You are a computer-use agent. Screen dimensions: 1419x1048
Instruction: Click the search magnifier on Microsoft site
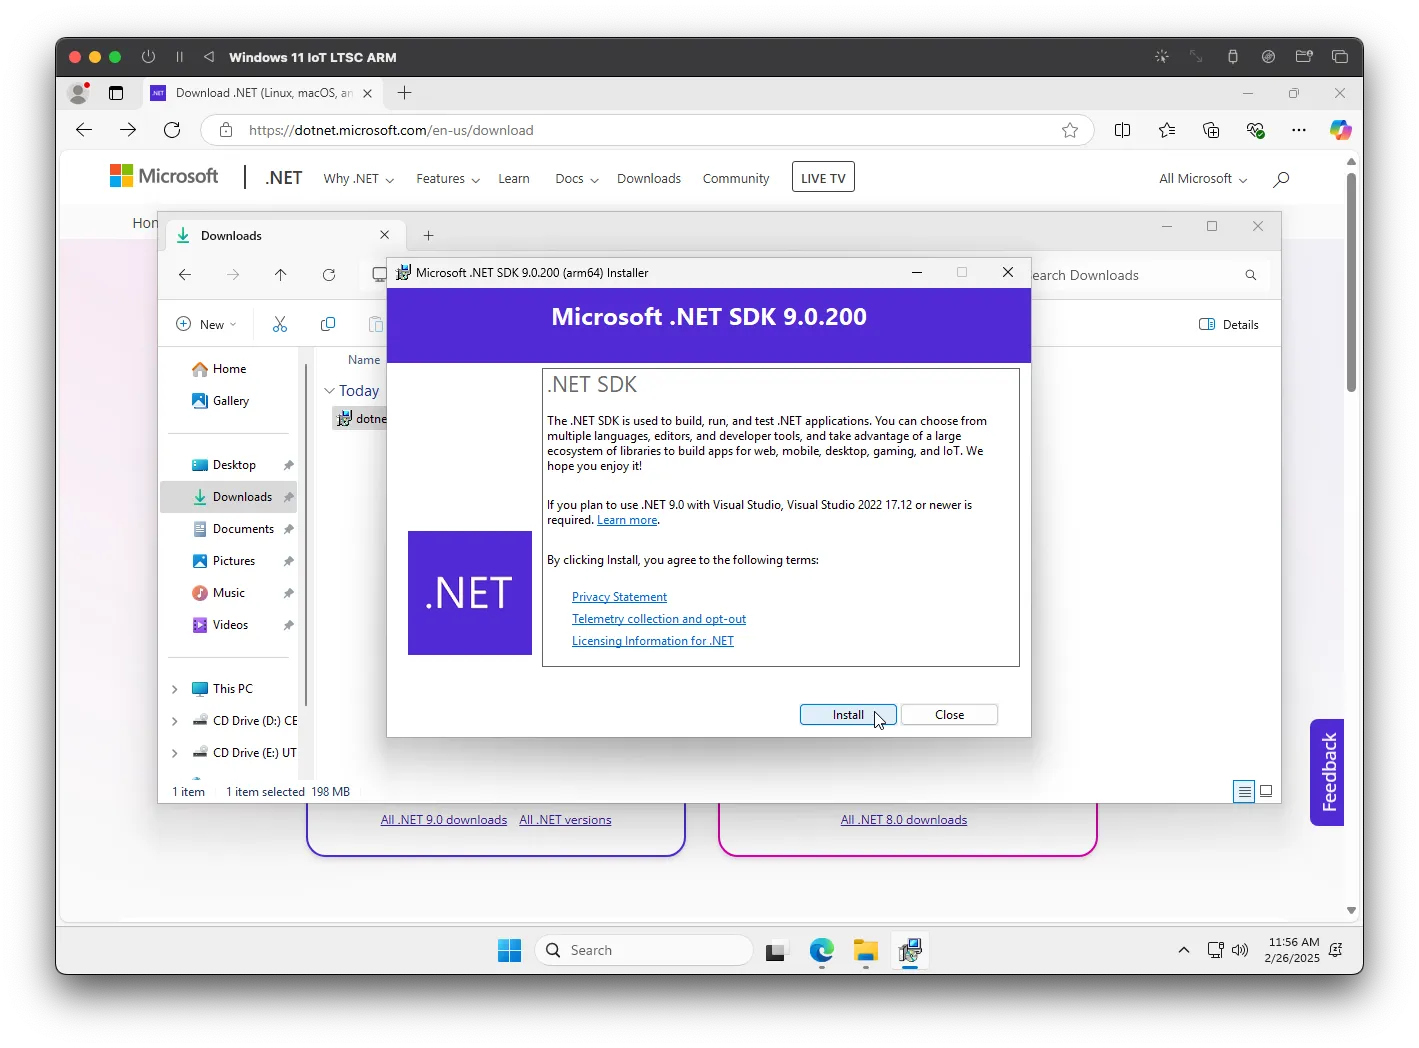(x=1281, y=179)
